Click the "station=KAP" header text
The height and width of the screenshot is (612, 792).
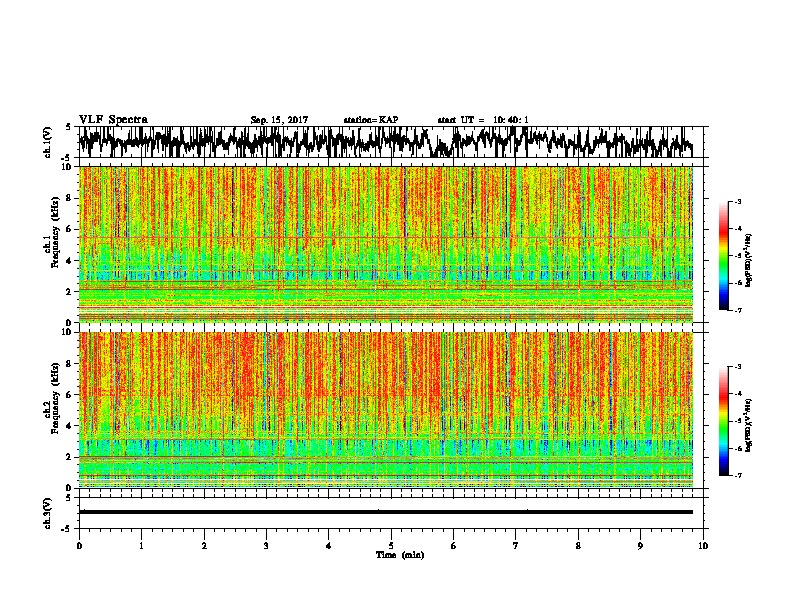pyautogui.click(x=371, y=120)
